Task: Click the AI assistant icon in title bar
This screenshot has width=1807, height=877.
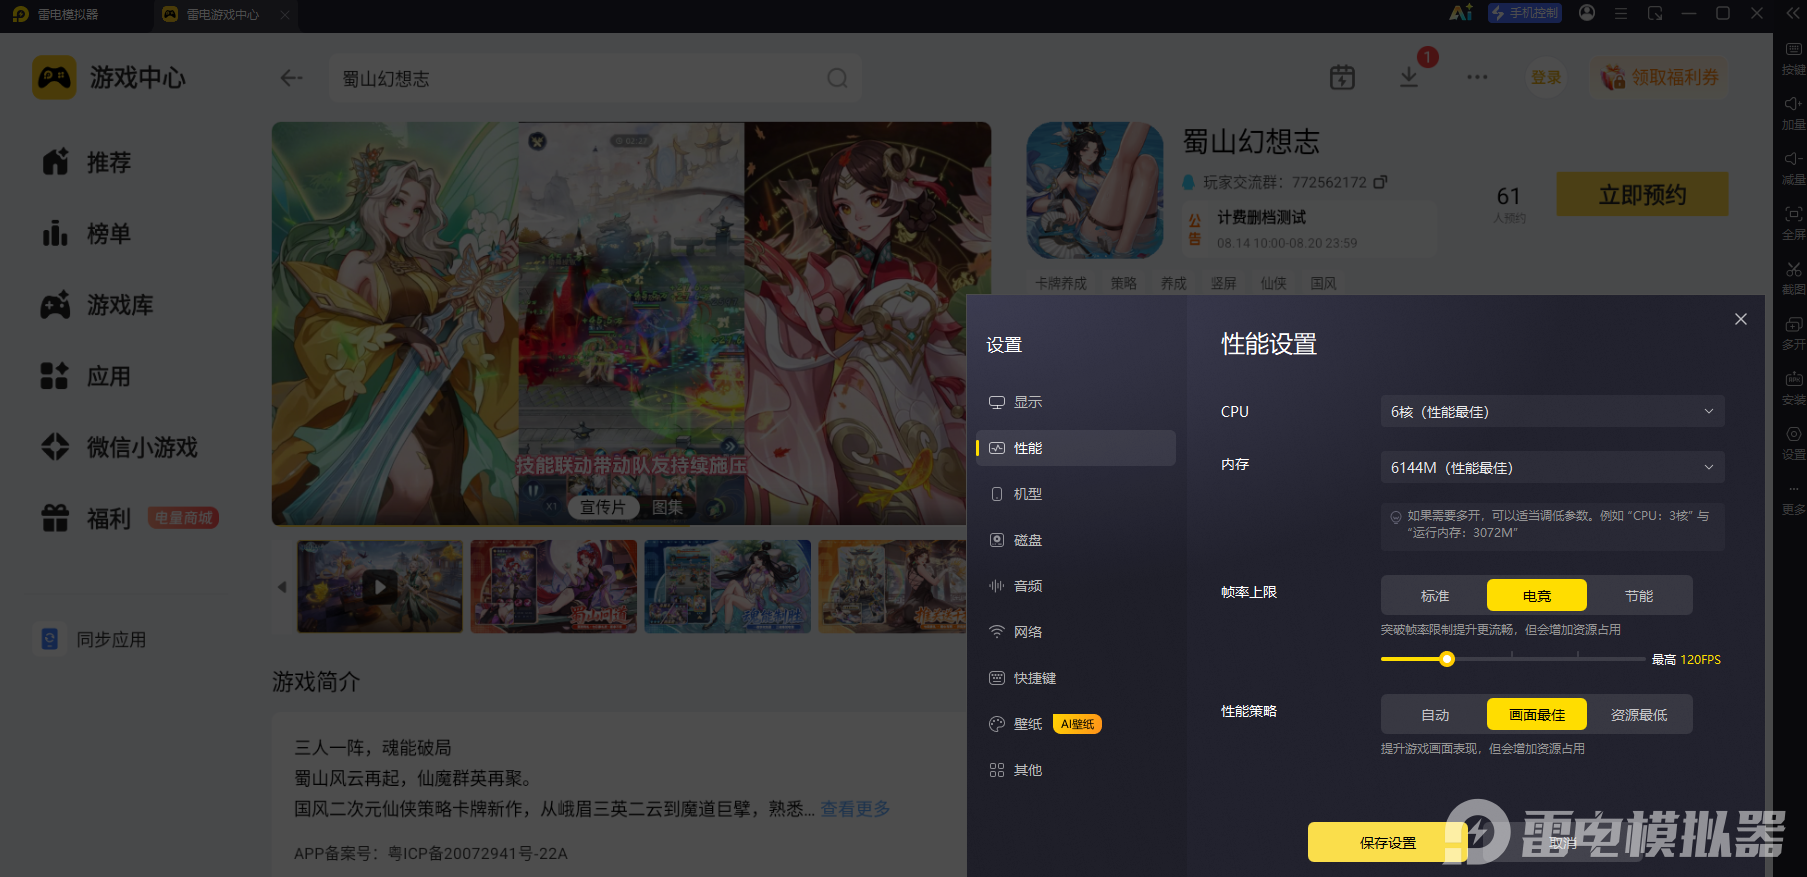Action: pyautogui.click(x=1461, y=13)
